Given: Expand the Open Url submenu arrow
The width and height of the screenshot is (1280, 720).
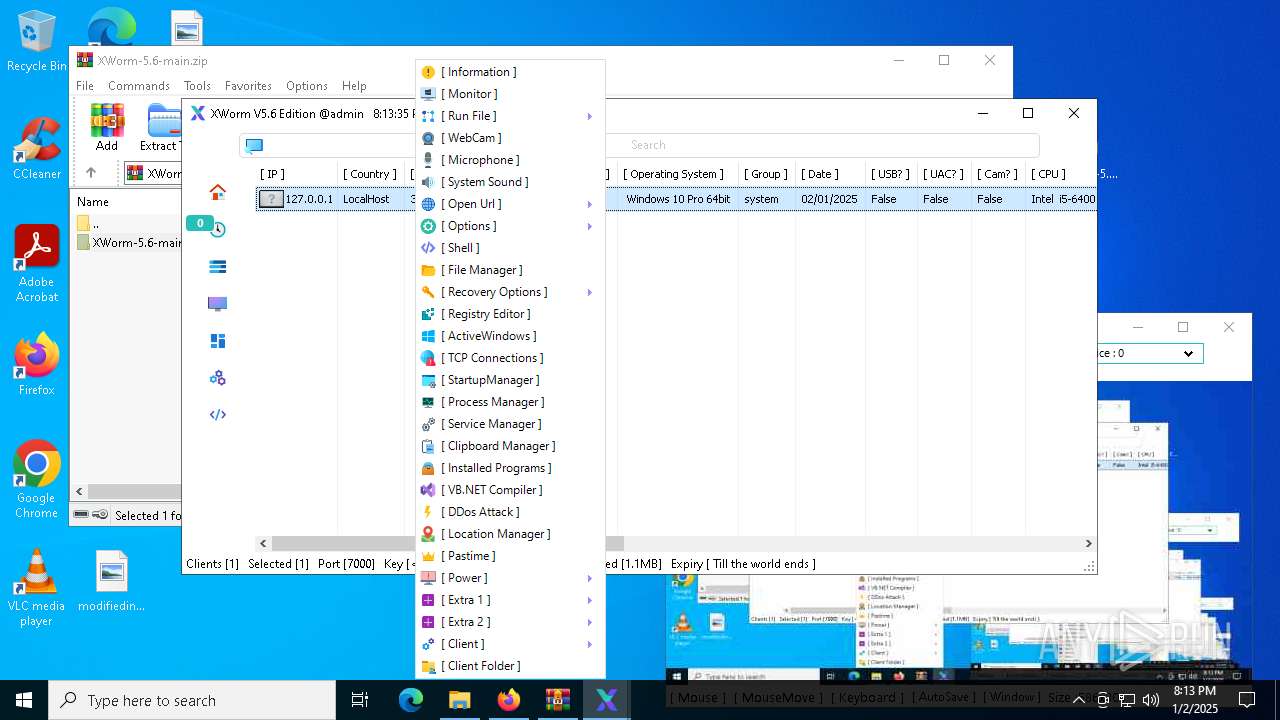Looking at the screenshot, I should point(590,204).
